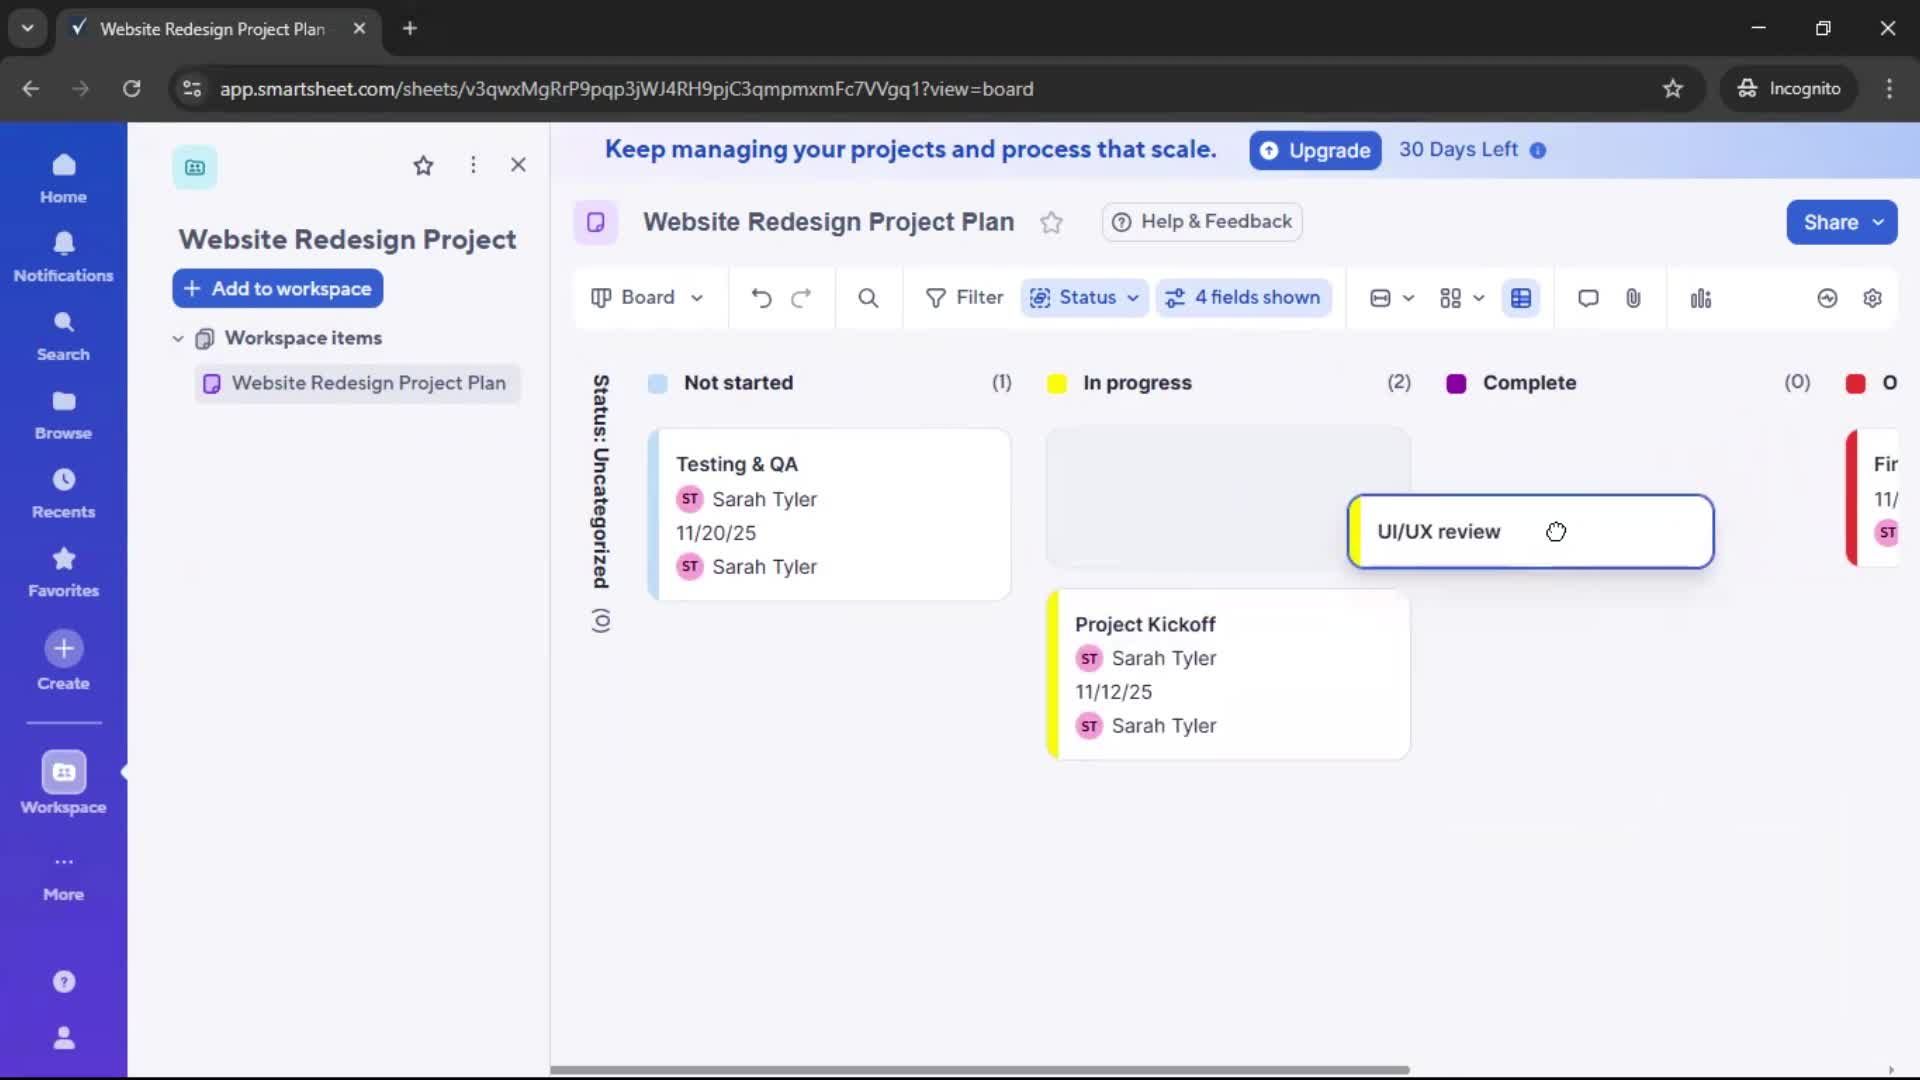Viewport: 1920px width, 1080px height.
Task: Open search within the board
Action: tap(867, 297)
